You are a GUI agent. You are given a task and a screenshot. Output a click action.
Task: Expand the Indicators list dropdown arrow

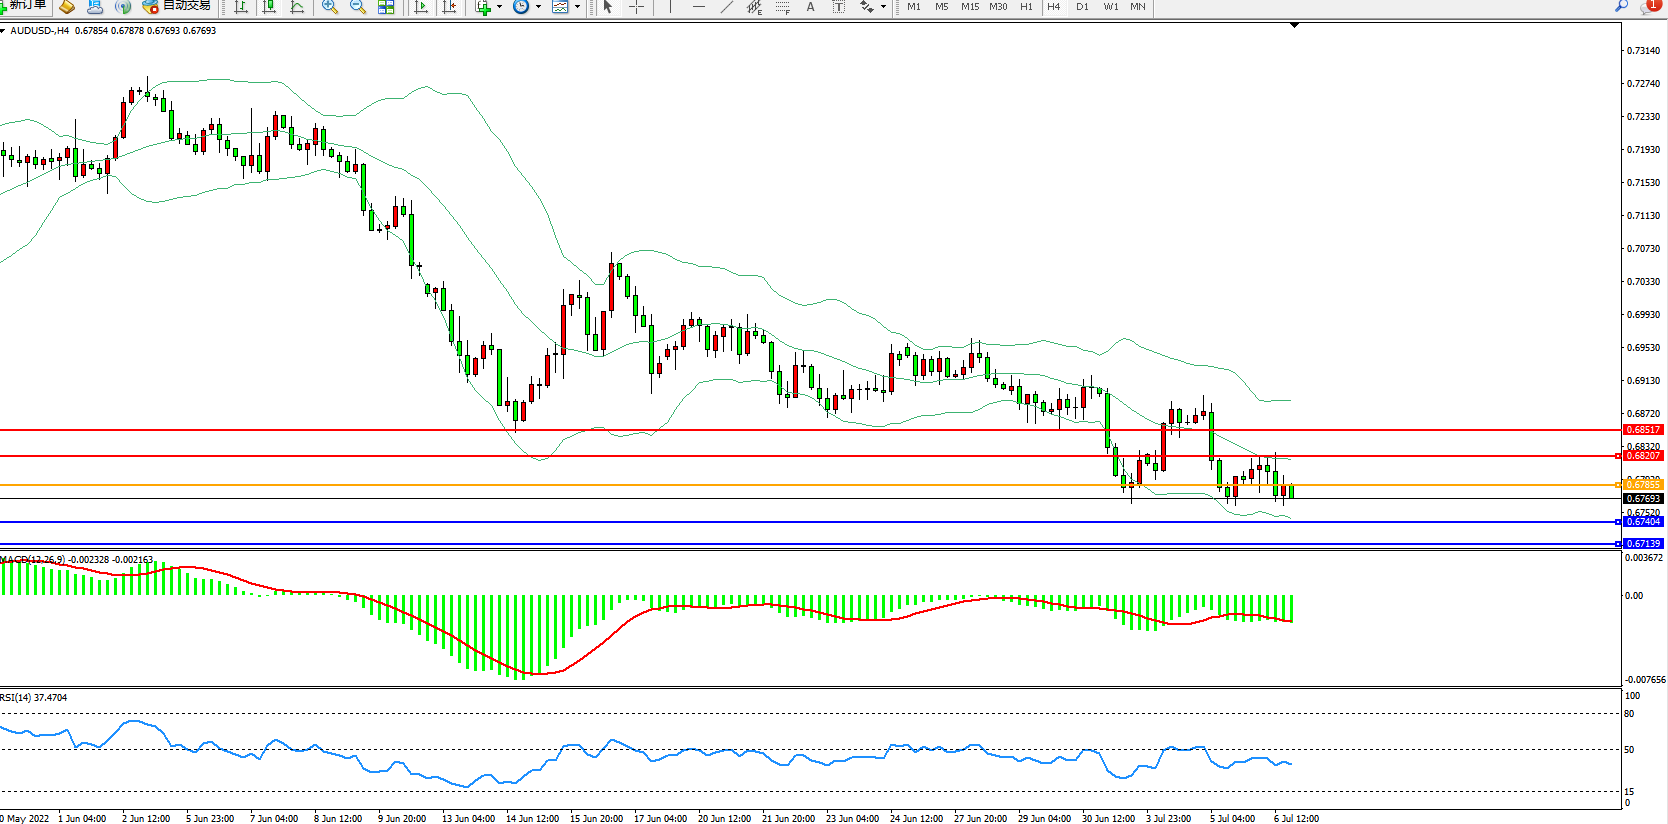(499, 7)
